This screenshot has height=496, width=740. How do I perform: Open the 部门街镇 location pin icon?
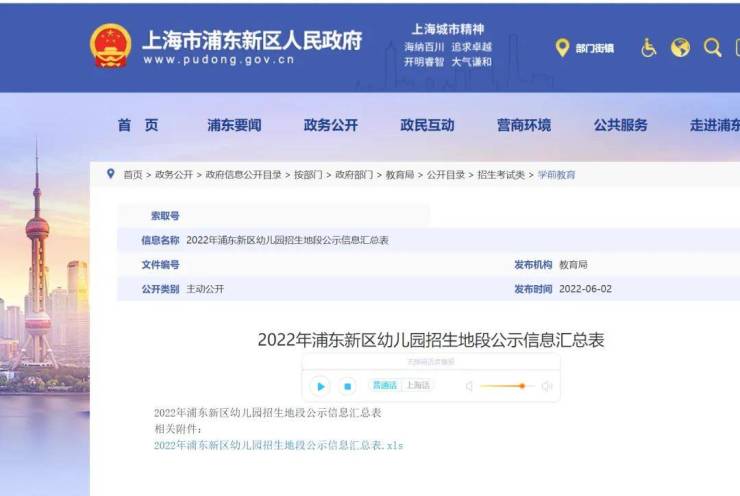coord(562,48)
